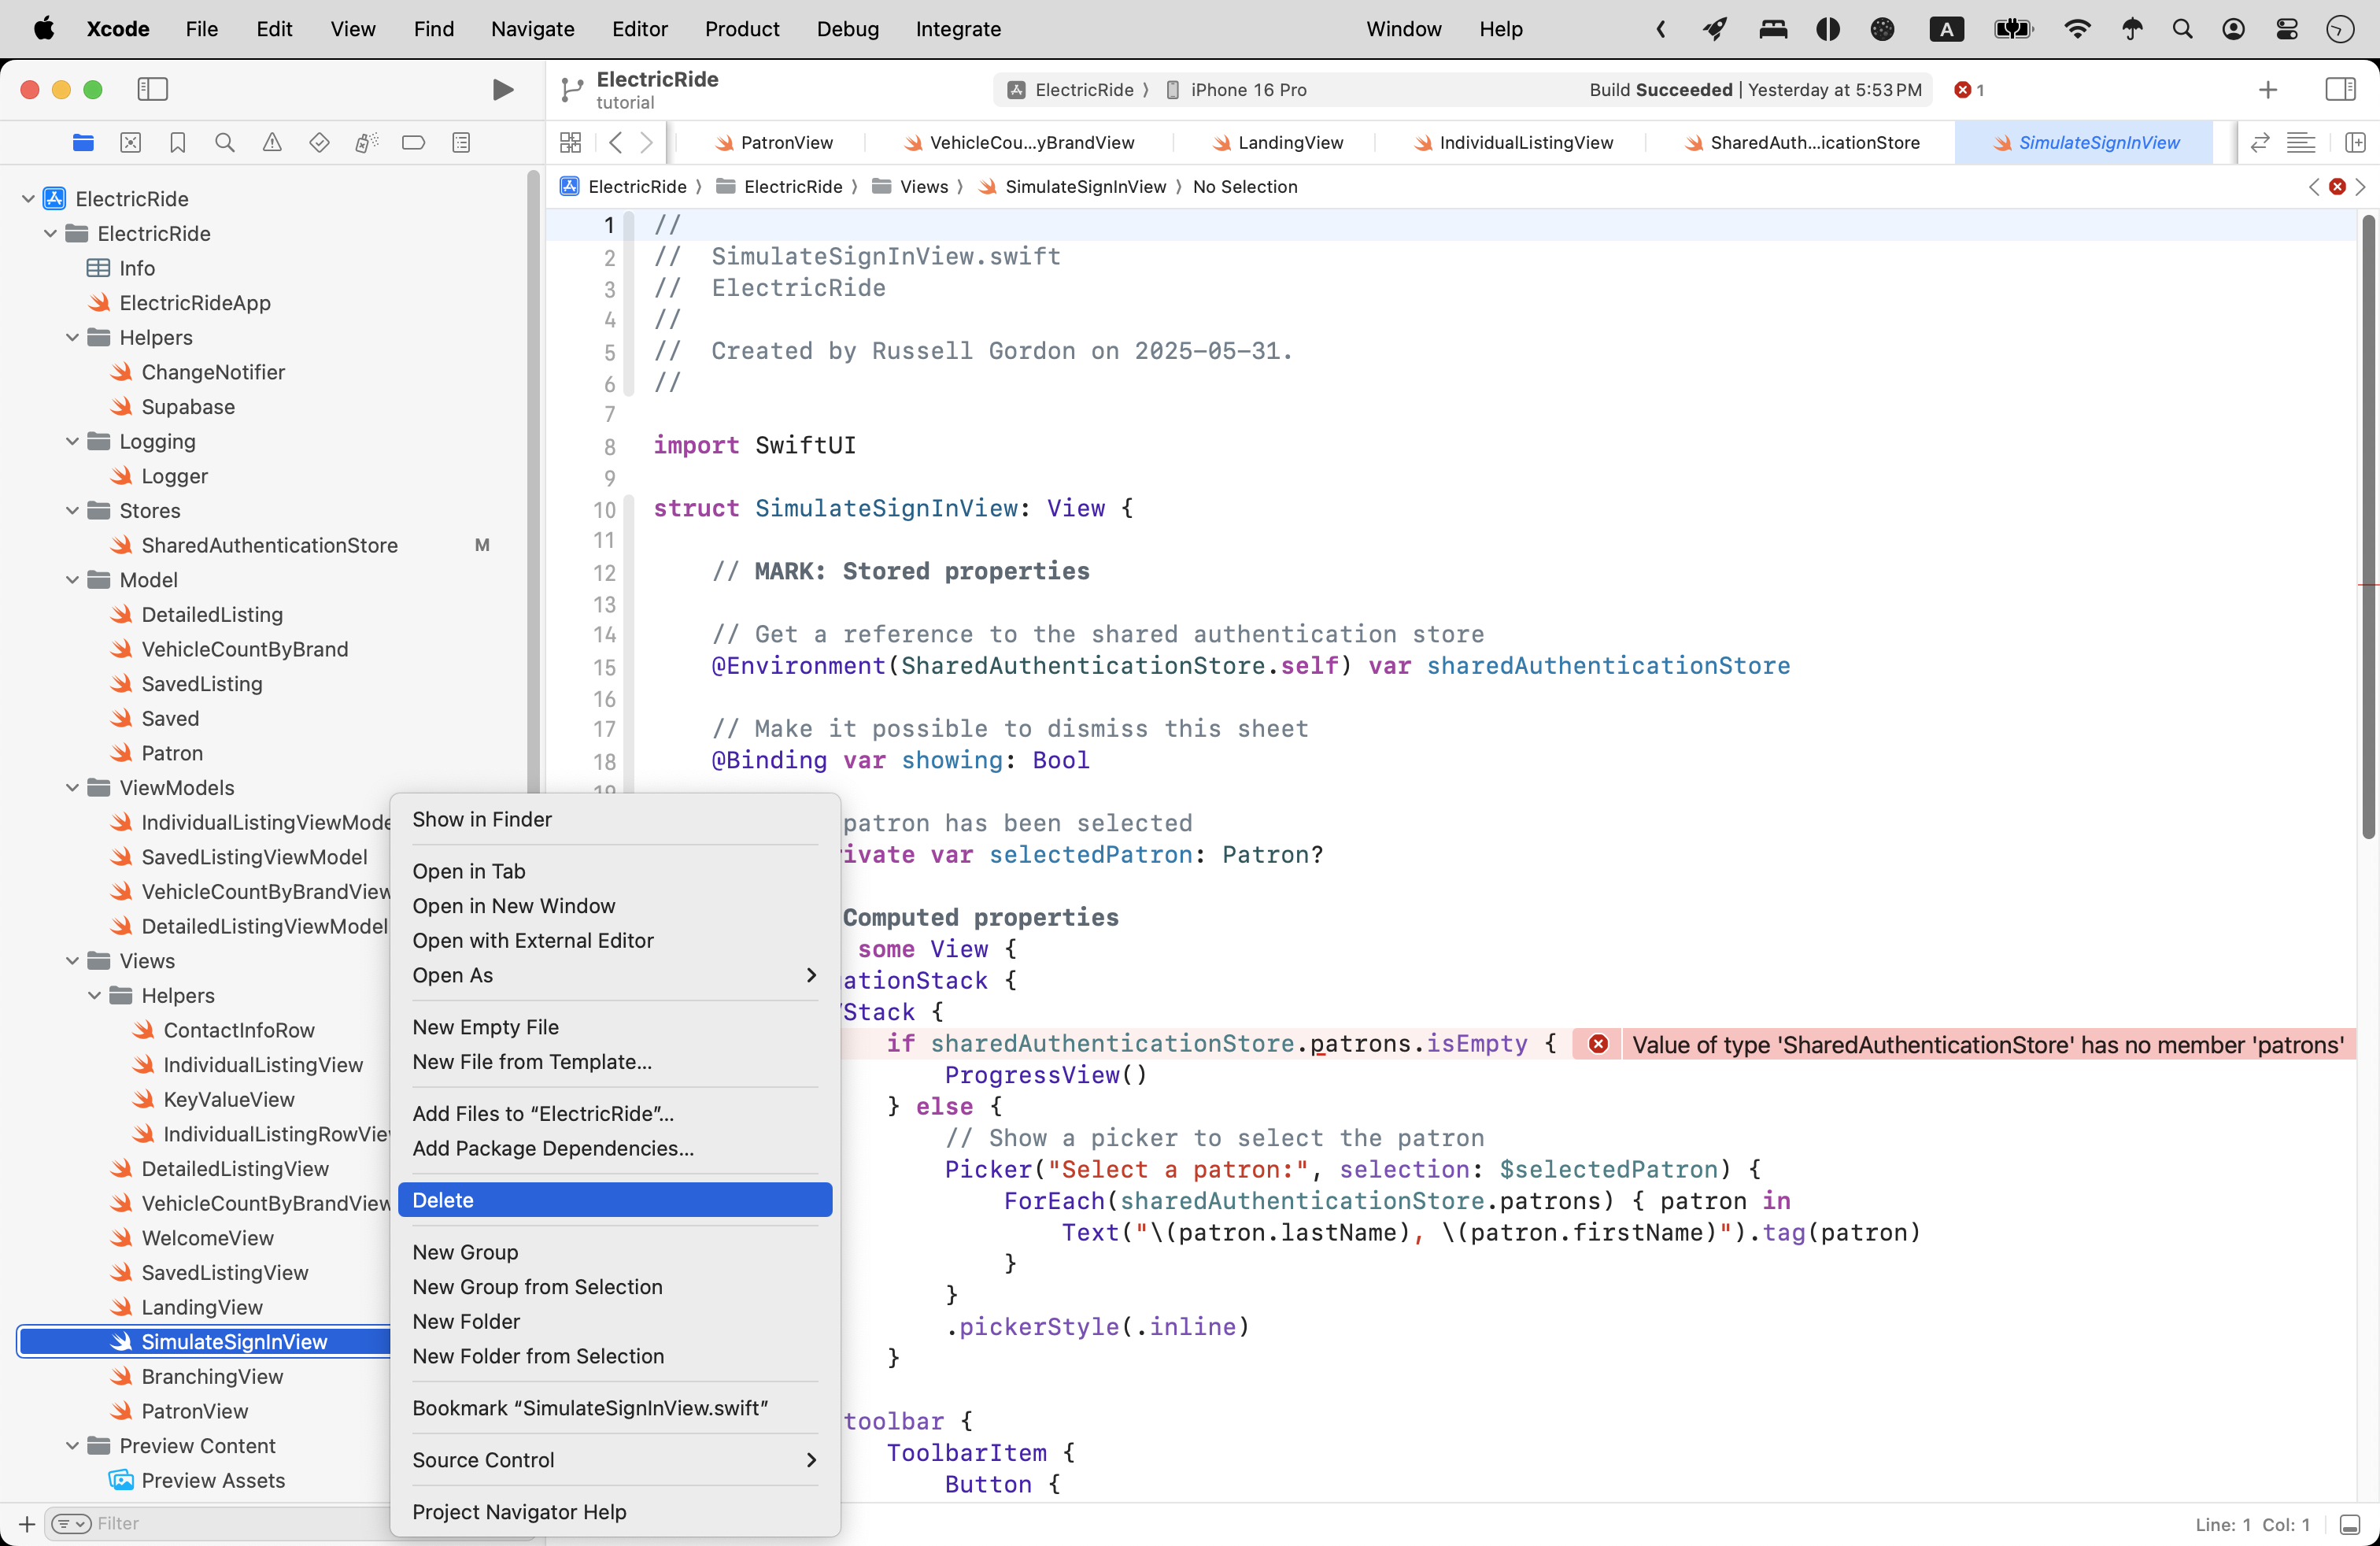Collapse the Stores folder
Viewport: 2380px width, 1546px height.
click(72, 511)
